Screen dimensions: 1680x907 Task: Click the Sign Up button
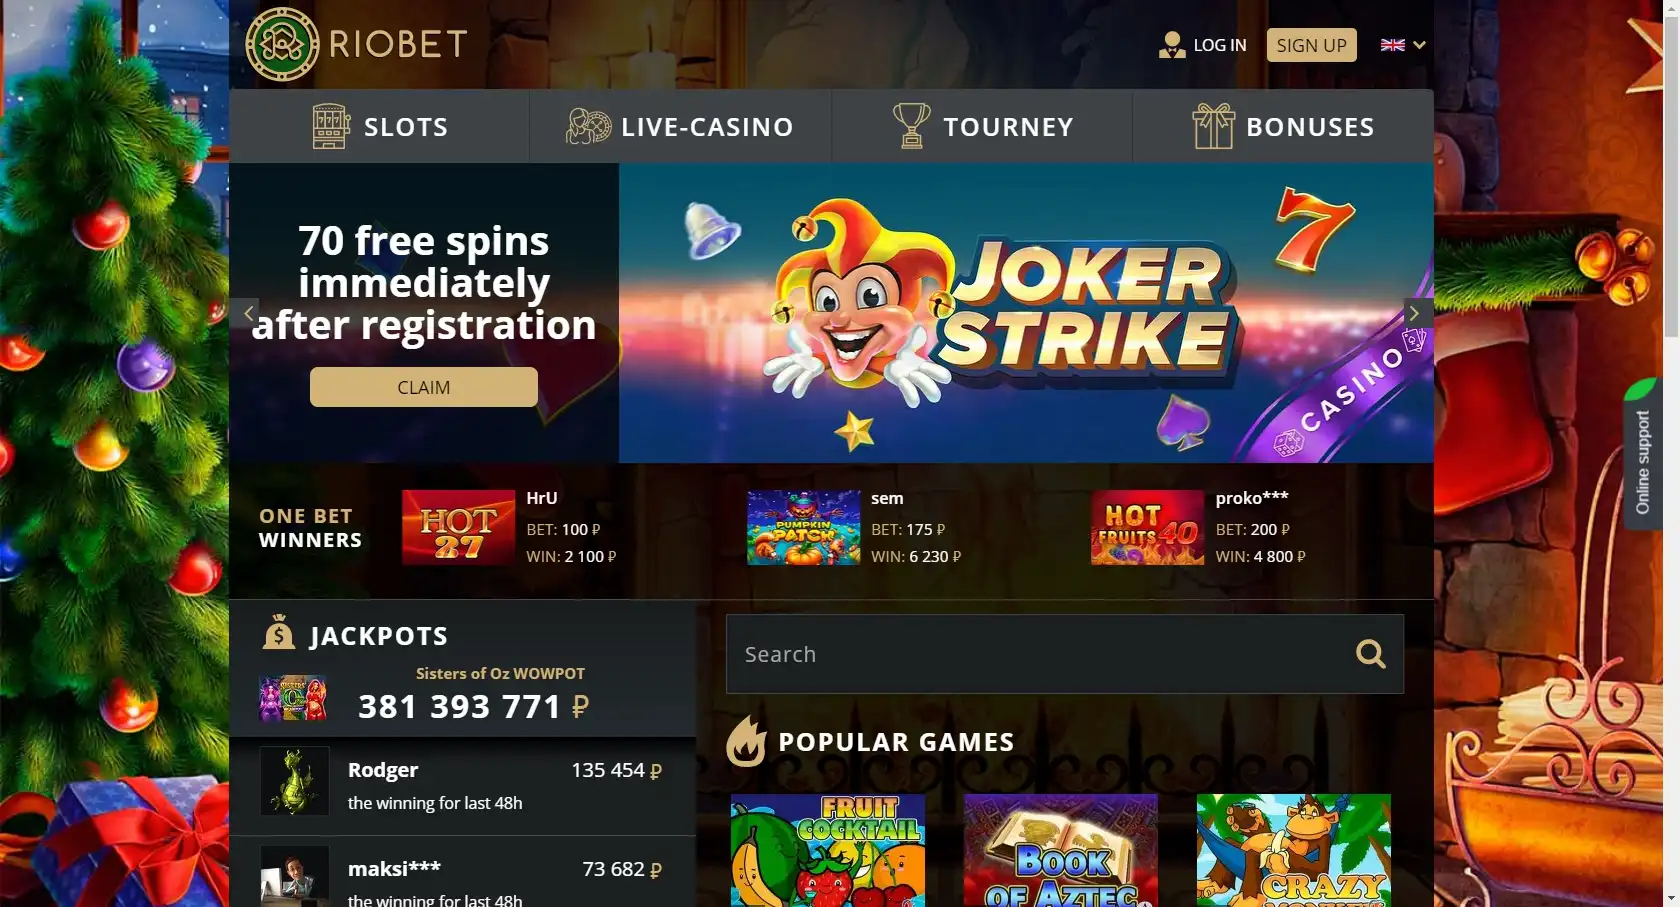1311,45
